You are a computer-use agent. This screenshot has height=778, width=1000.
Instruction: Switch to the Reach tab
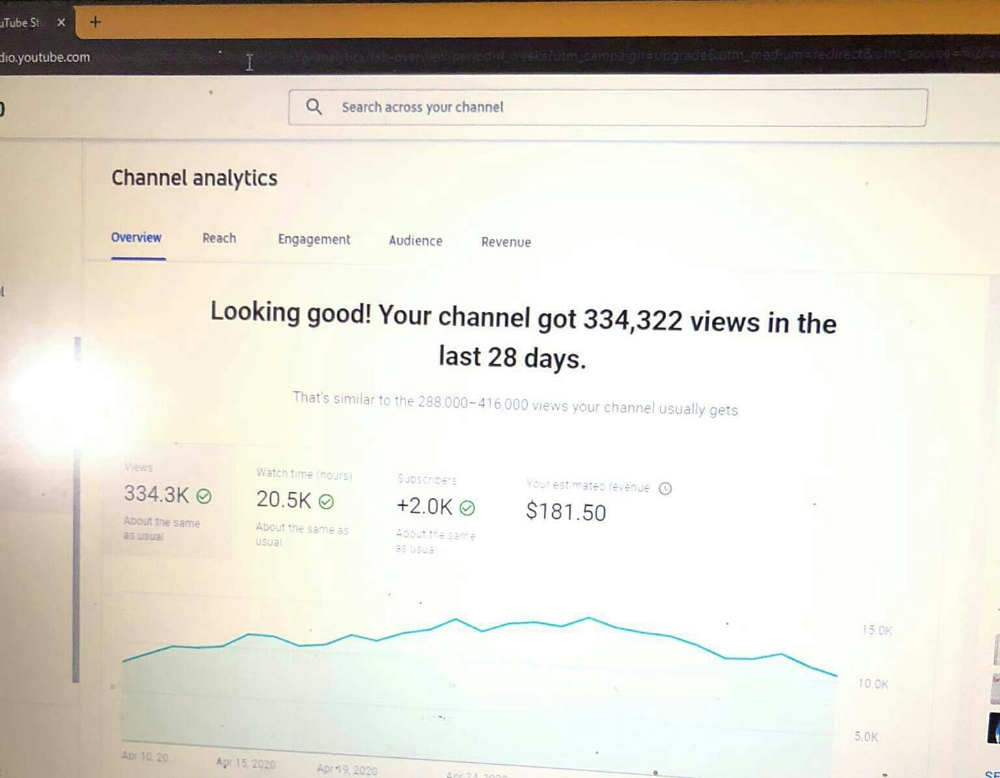(219, 239)
